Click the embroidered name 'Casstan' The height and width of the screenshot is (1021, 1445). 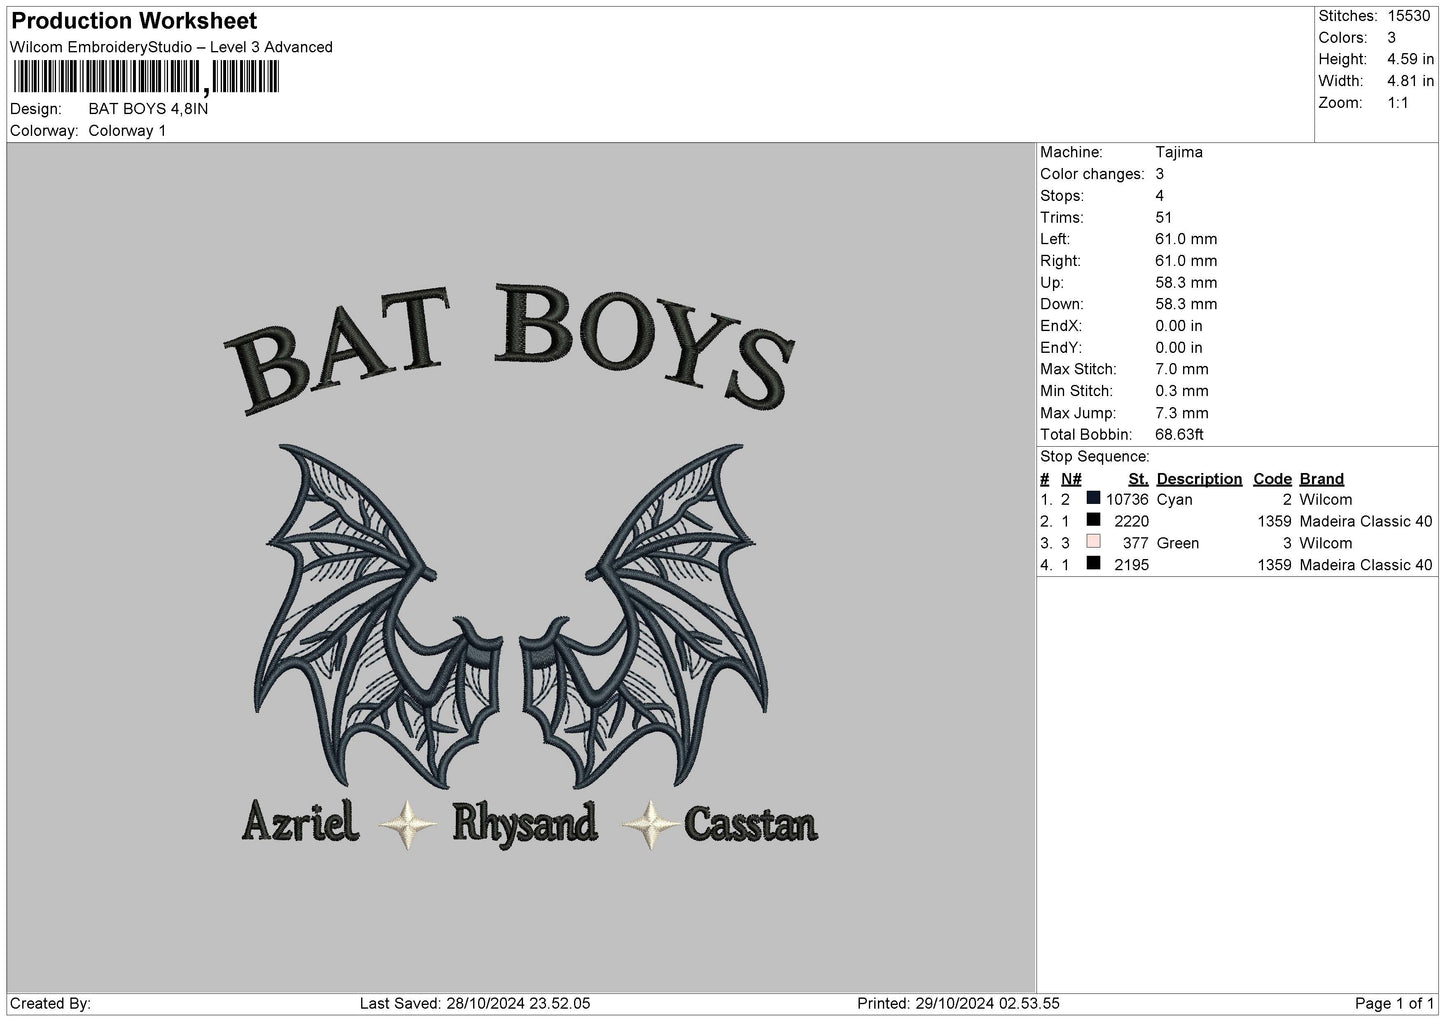[x=750, y=824]
